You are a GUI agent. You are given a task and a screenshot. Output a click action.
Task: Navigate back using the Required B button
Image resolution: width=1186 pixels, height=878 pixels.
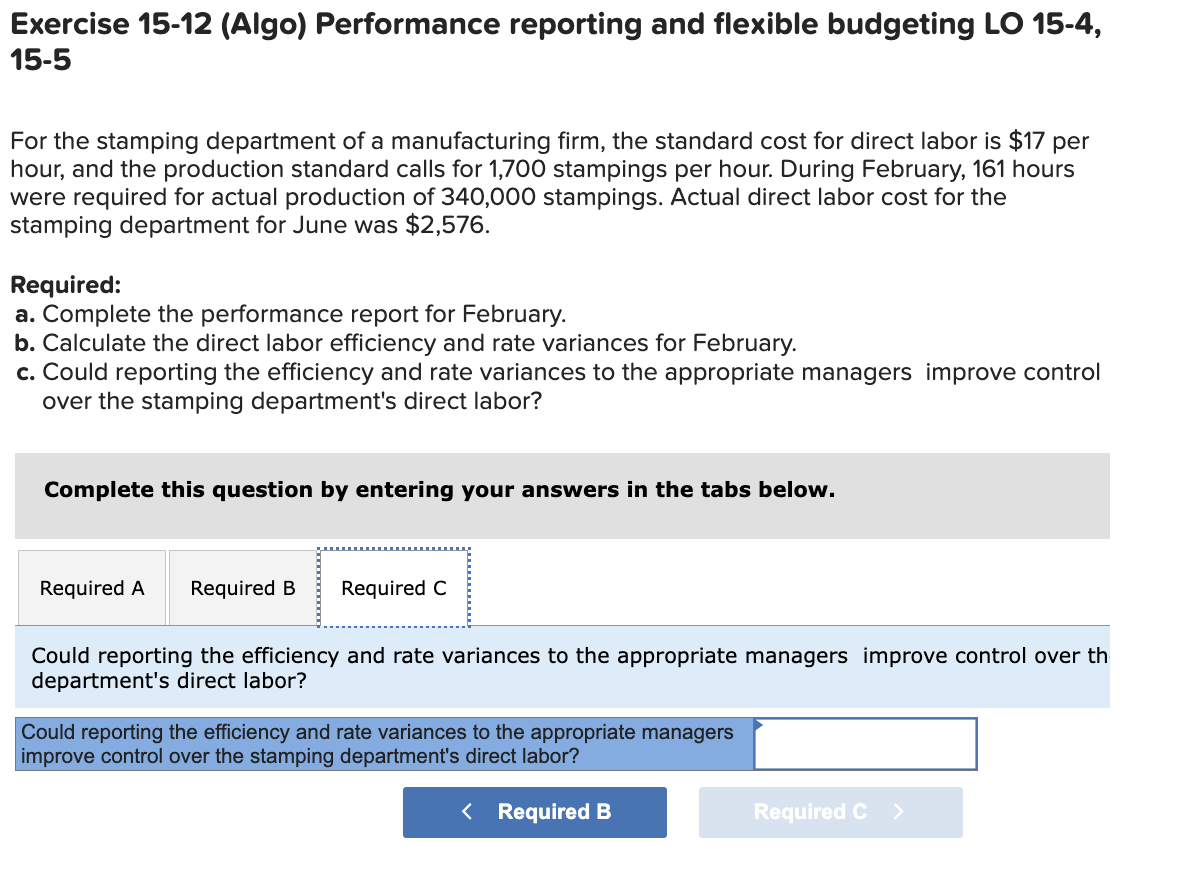534,812
